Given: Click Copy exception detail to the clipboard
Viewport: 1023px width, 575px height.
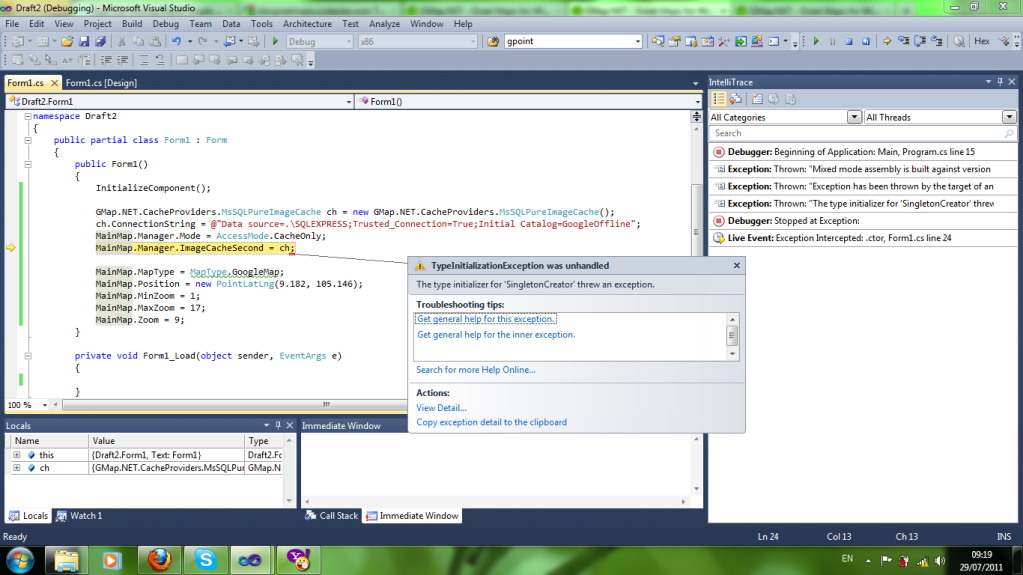Looking at the screenshot, I should point(491,422).
